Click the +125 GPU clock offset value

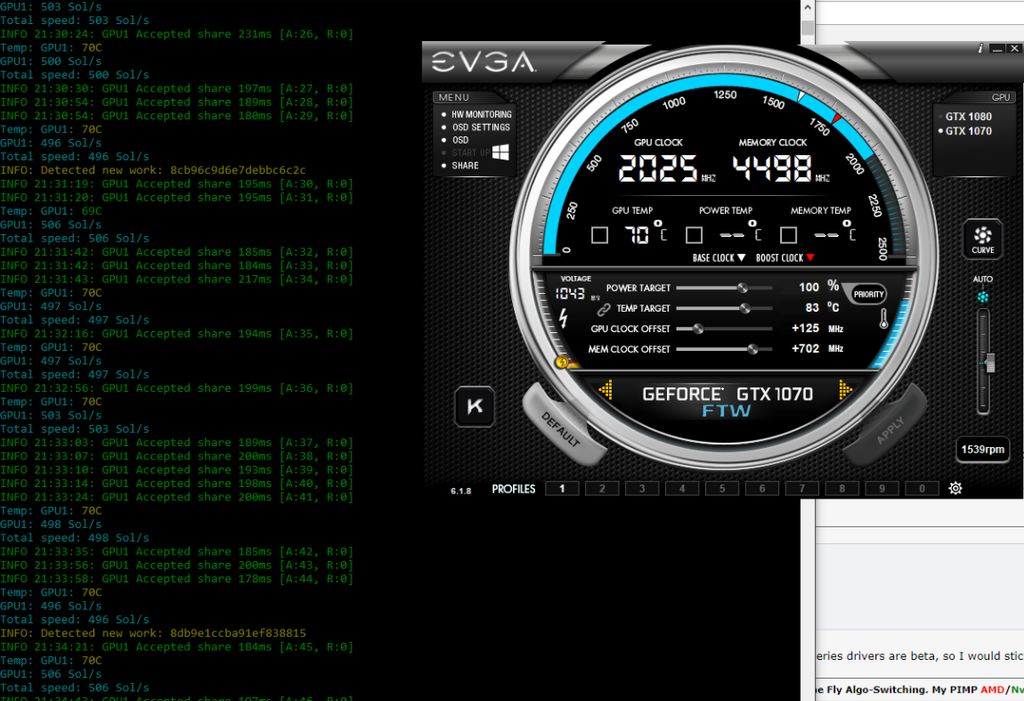(x=805, y=328)
